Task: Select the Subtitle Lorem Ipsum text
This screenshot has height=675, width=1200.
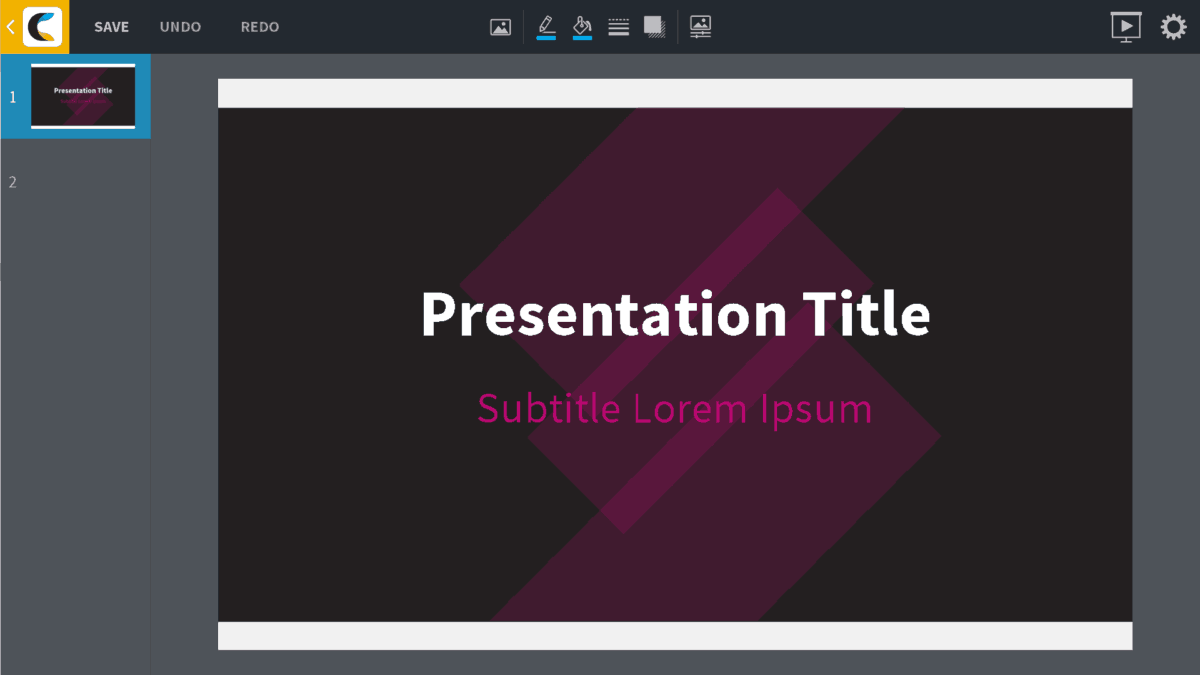Action: [x=675, y=408]
